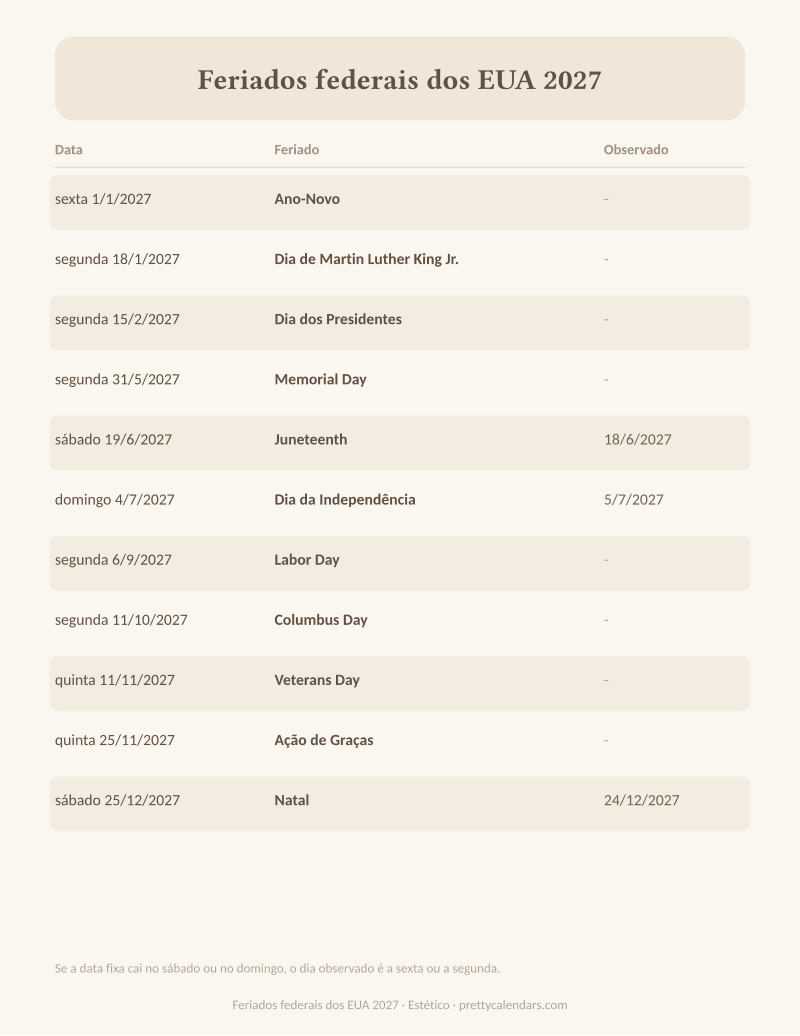Screen dimensions: 800x1036
Task: Click the Columbus Day entry
Action: [x=320, y=620]
